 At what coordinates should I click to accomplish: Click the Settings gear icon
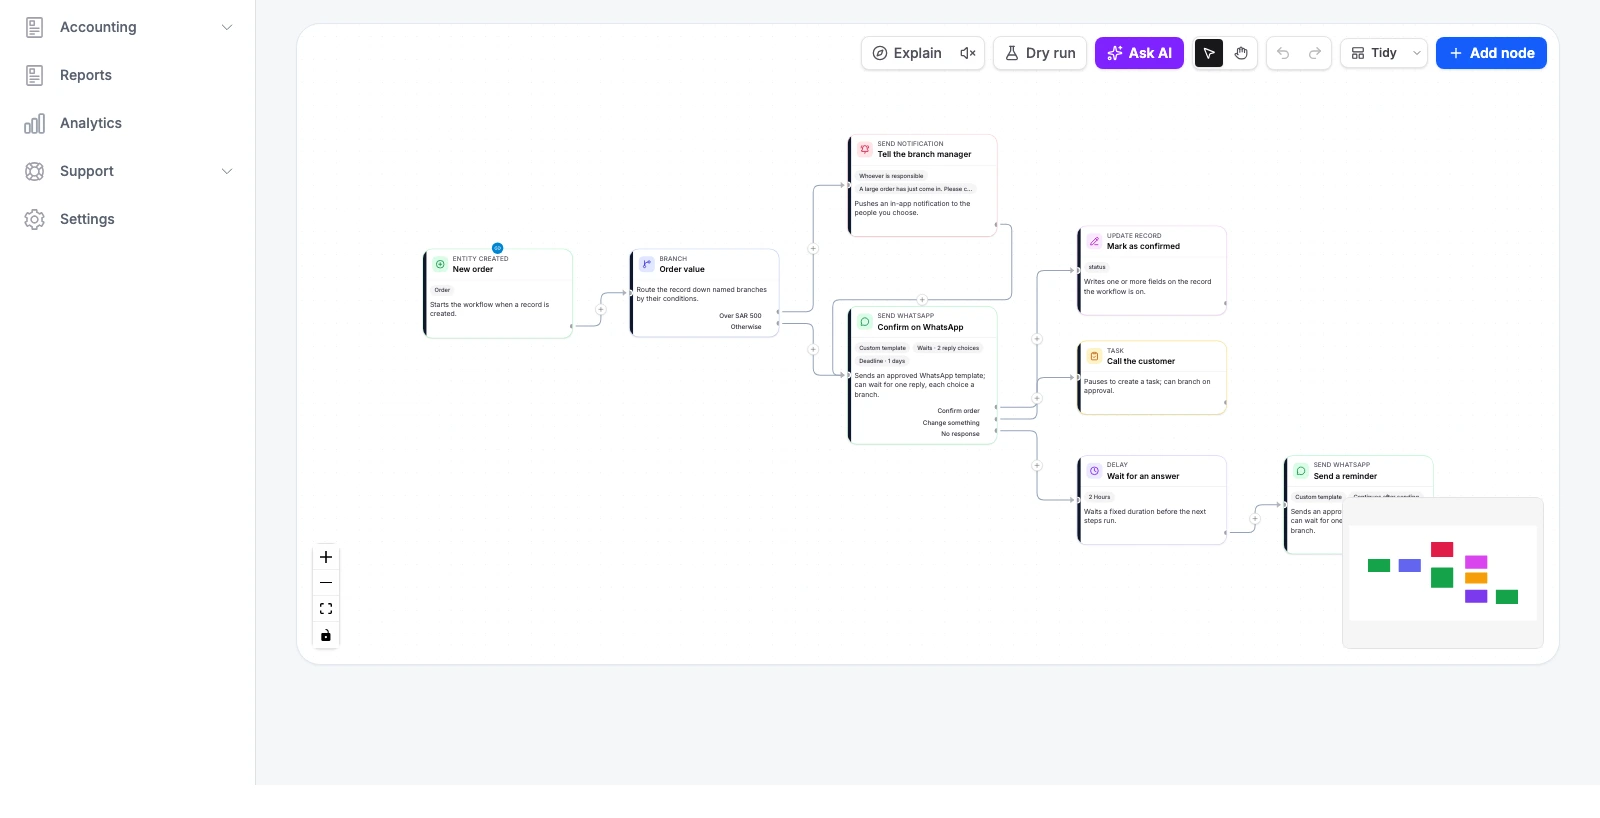(x=35, y=219)
